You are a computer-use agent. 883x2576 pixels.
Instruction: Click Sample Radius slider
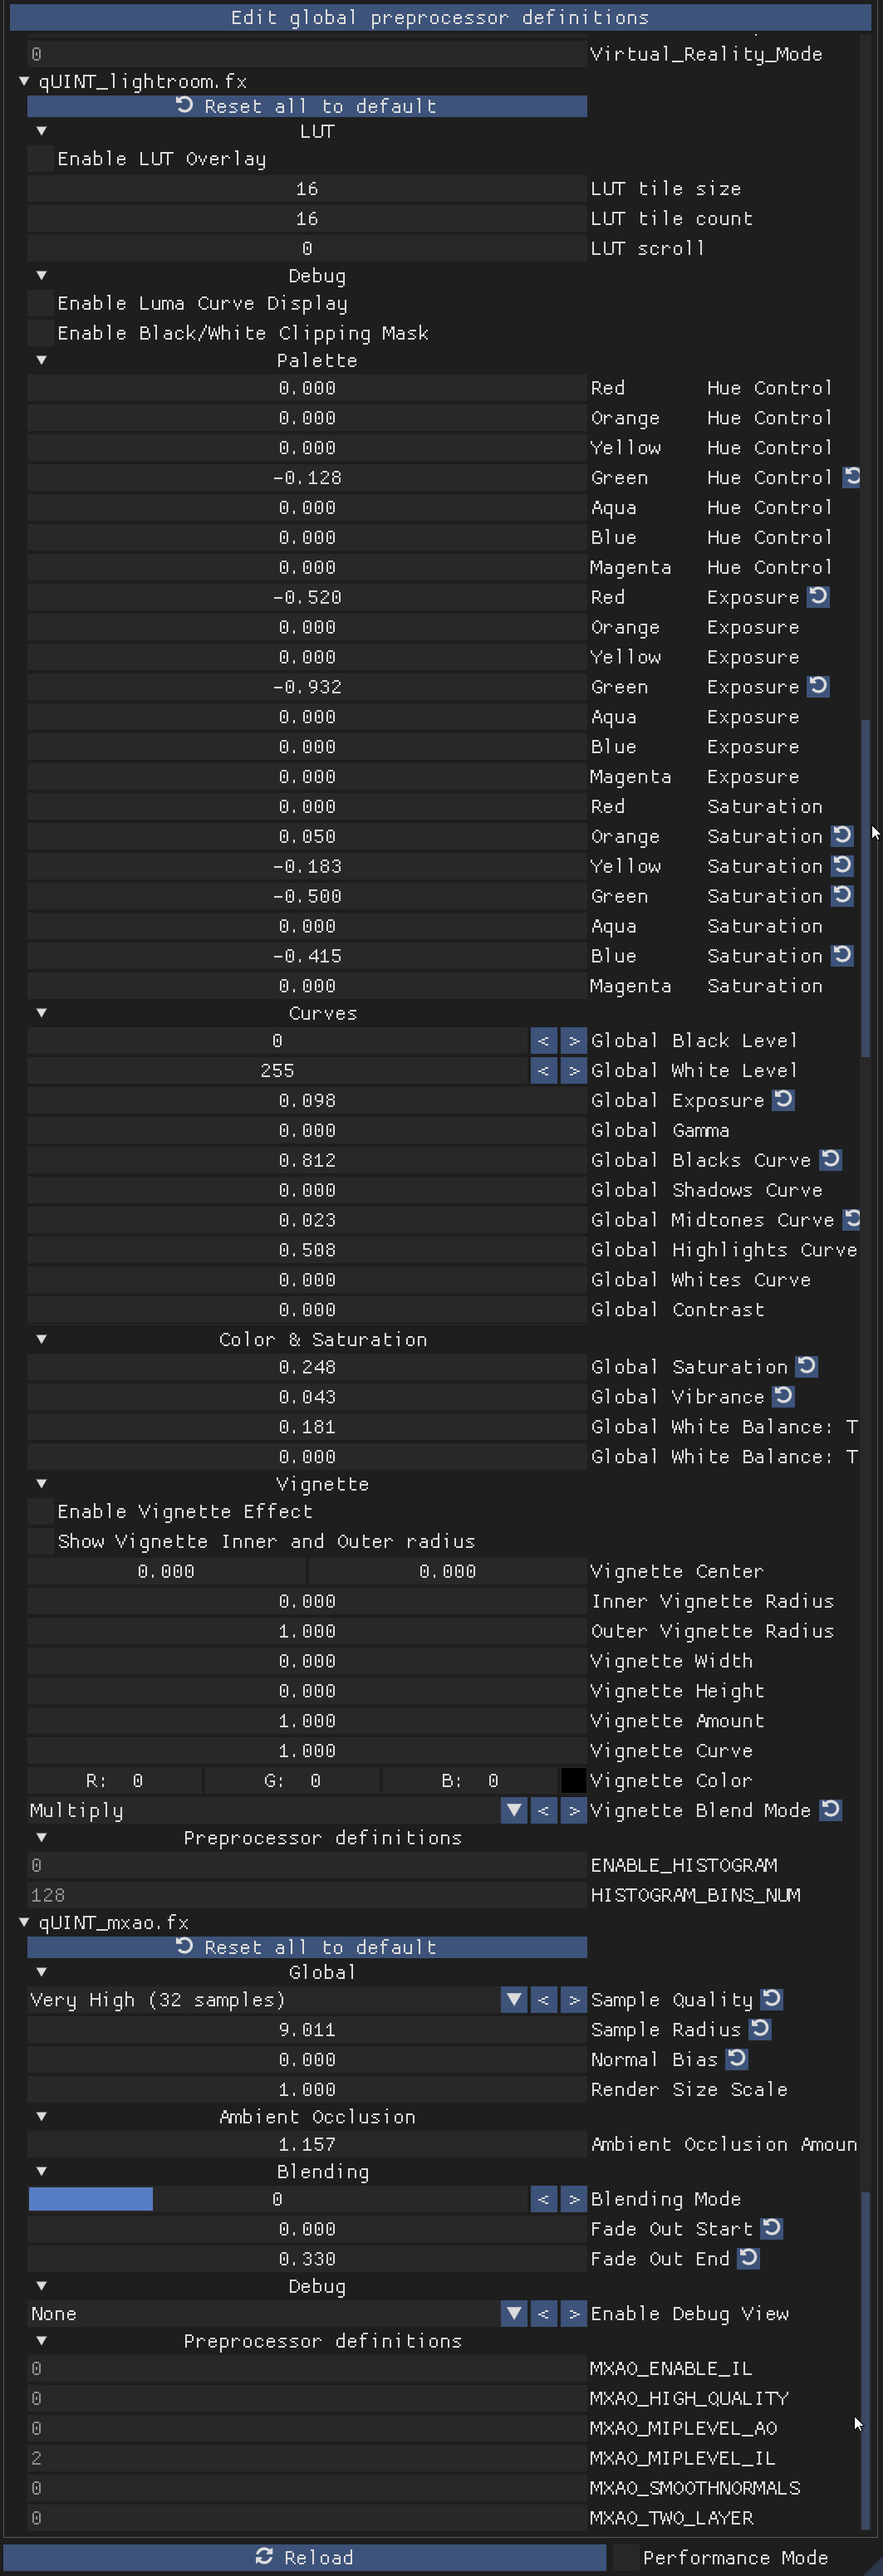[x=307, y=2030]
